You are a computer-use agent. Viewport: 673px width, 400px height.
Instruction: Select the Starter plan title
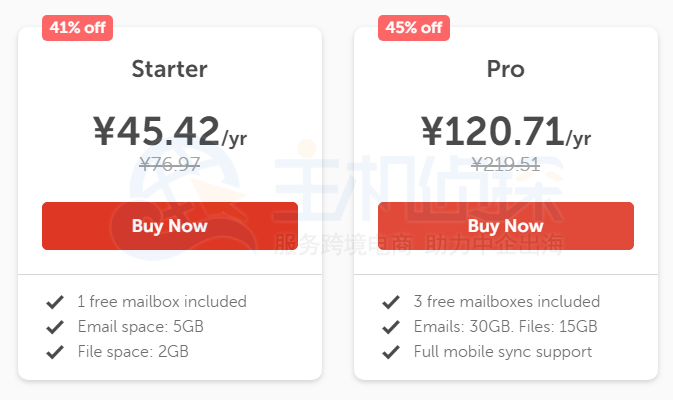[170, 69]
